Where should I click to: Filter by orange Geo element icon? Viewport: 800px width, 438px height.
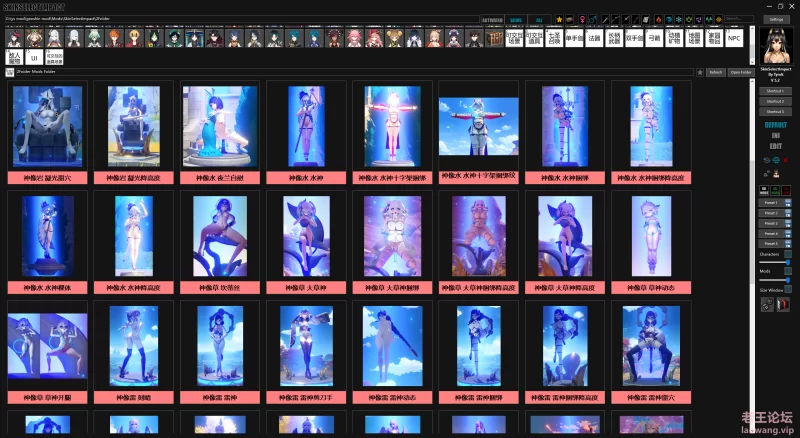(x=719, y=19)
